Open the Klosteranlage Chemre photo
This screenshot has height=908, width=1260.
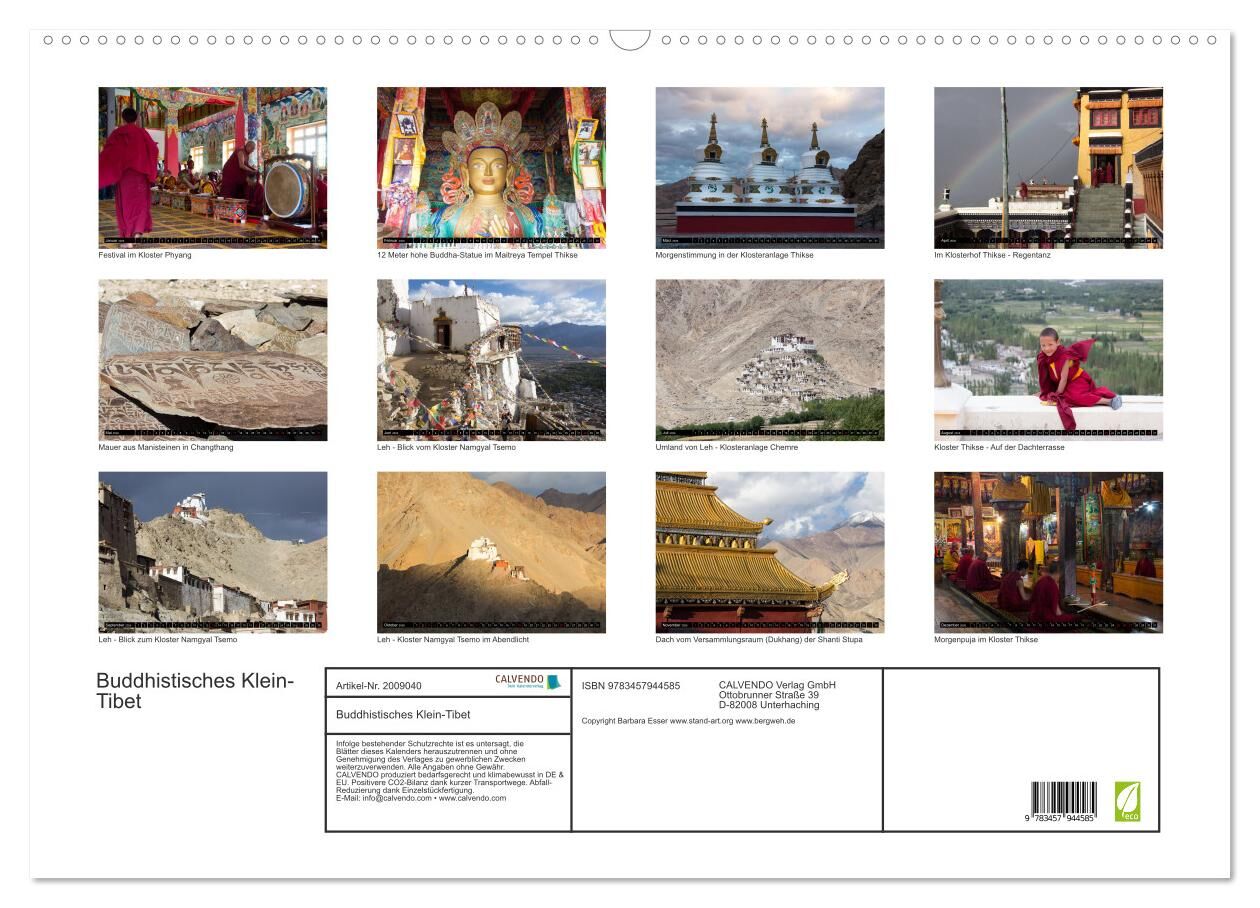[x=769, y=359]
